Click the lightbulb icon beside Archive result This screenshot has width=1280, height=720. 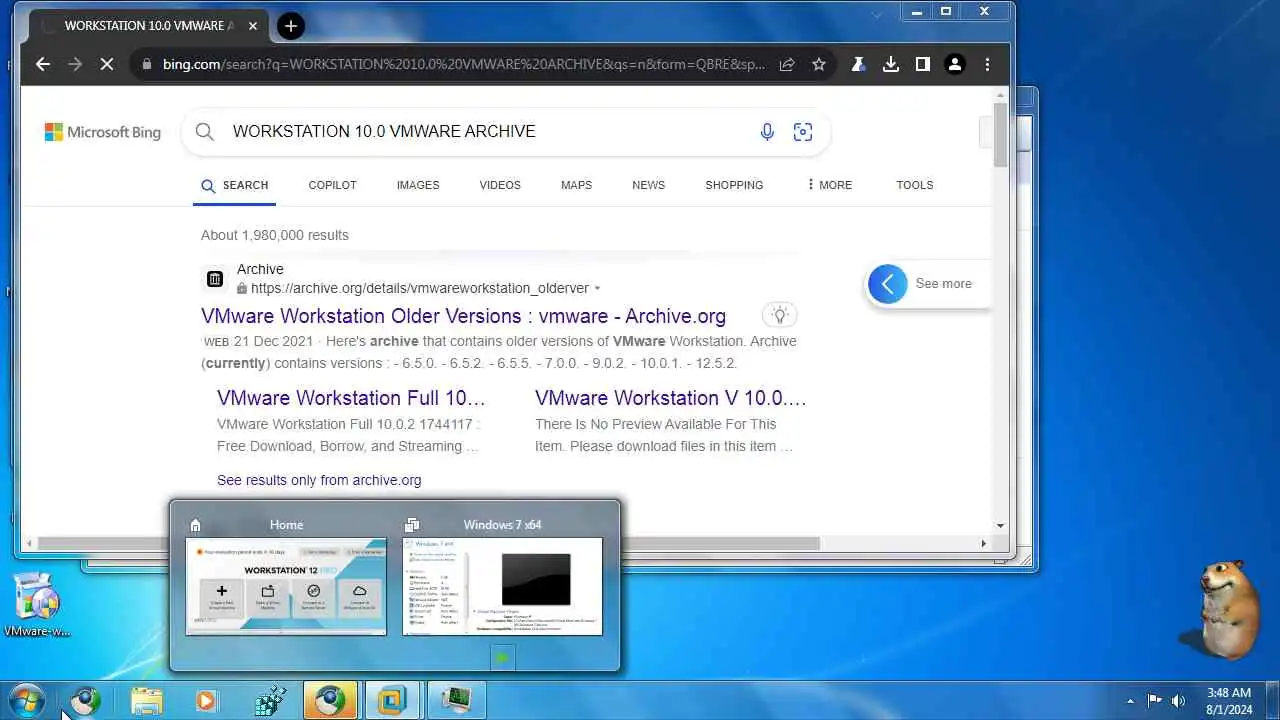[x=780, y=315]
